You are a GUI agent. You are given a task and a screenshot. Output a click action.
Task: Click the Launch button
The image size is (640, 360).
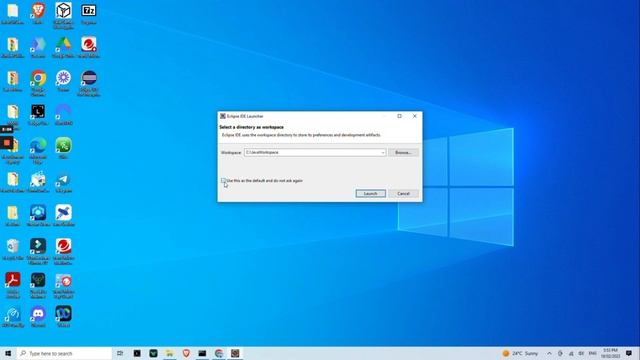(x=370, y=193)
